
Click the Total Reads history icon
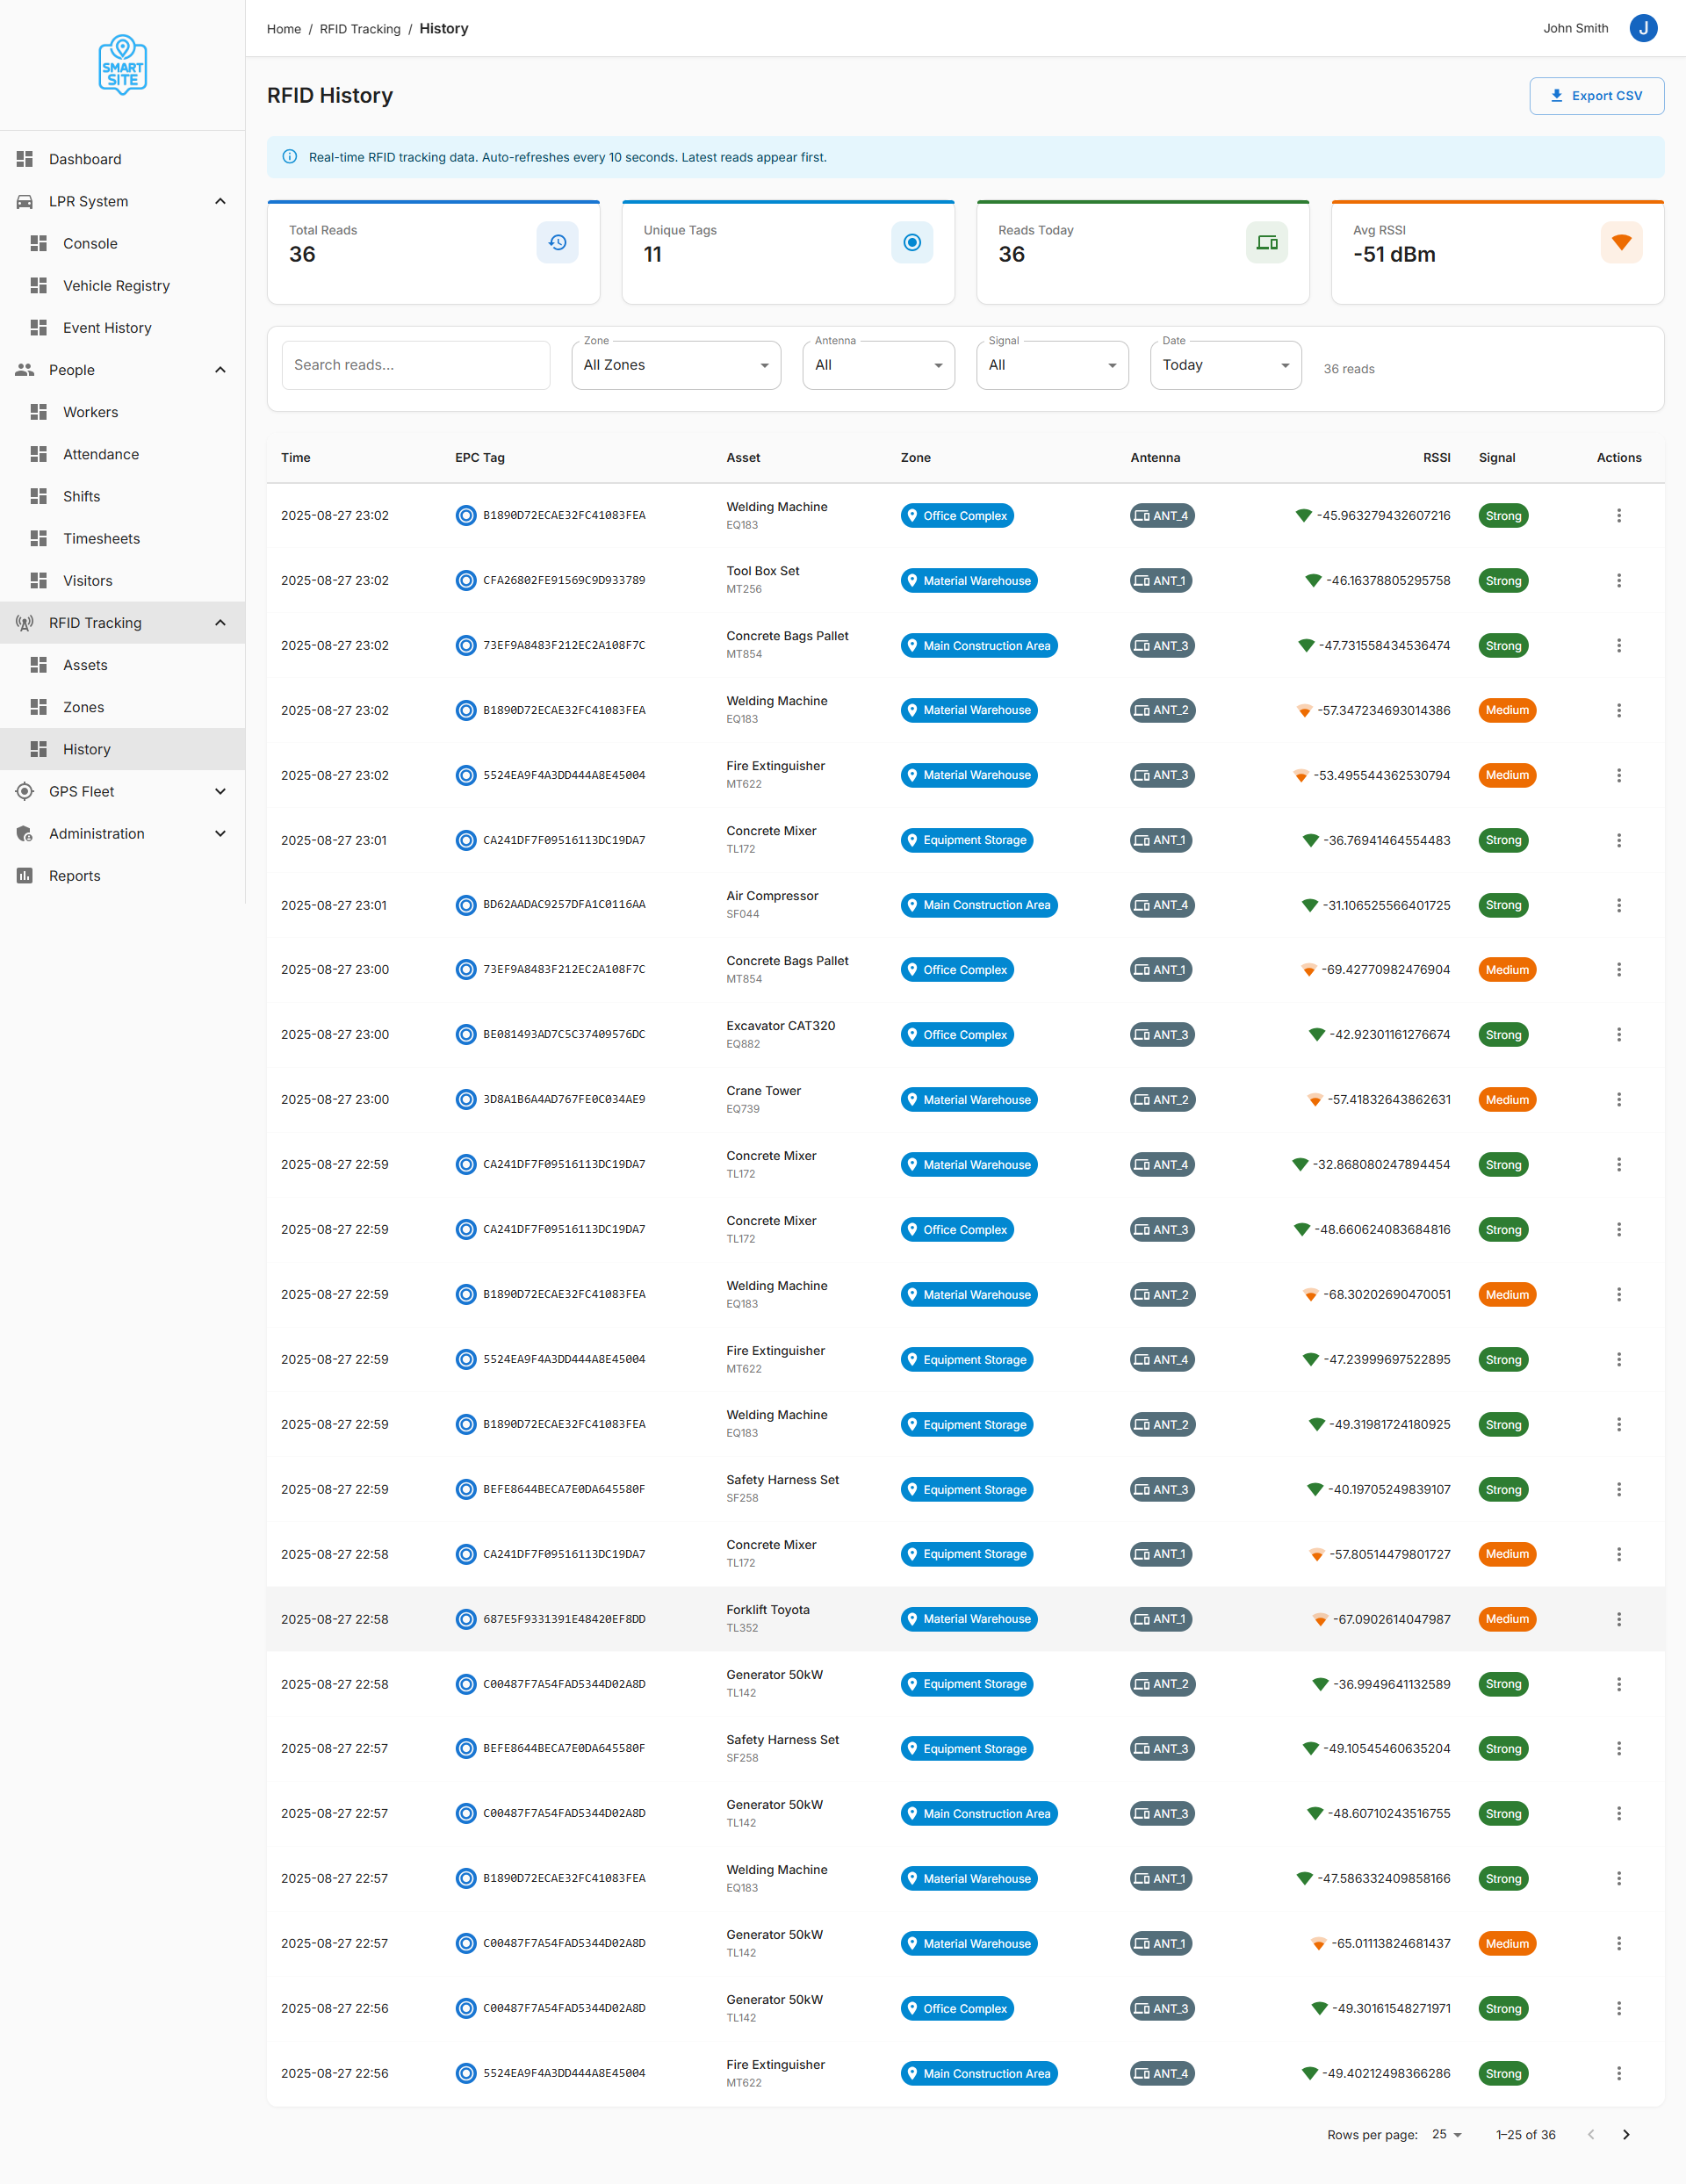click(557, 243)
